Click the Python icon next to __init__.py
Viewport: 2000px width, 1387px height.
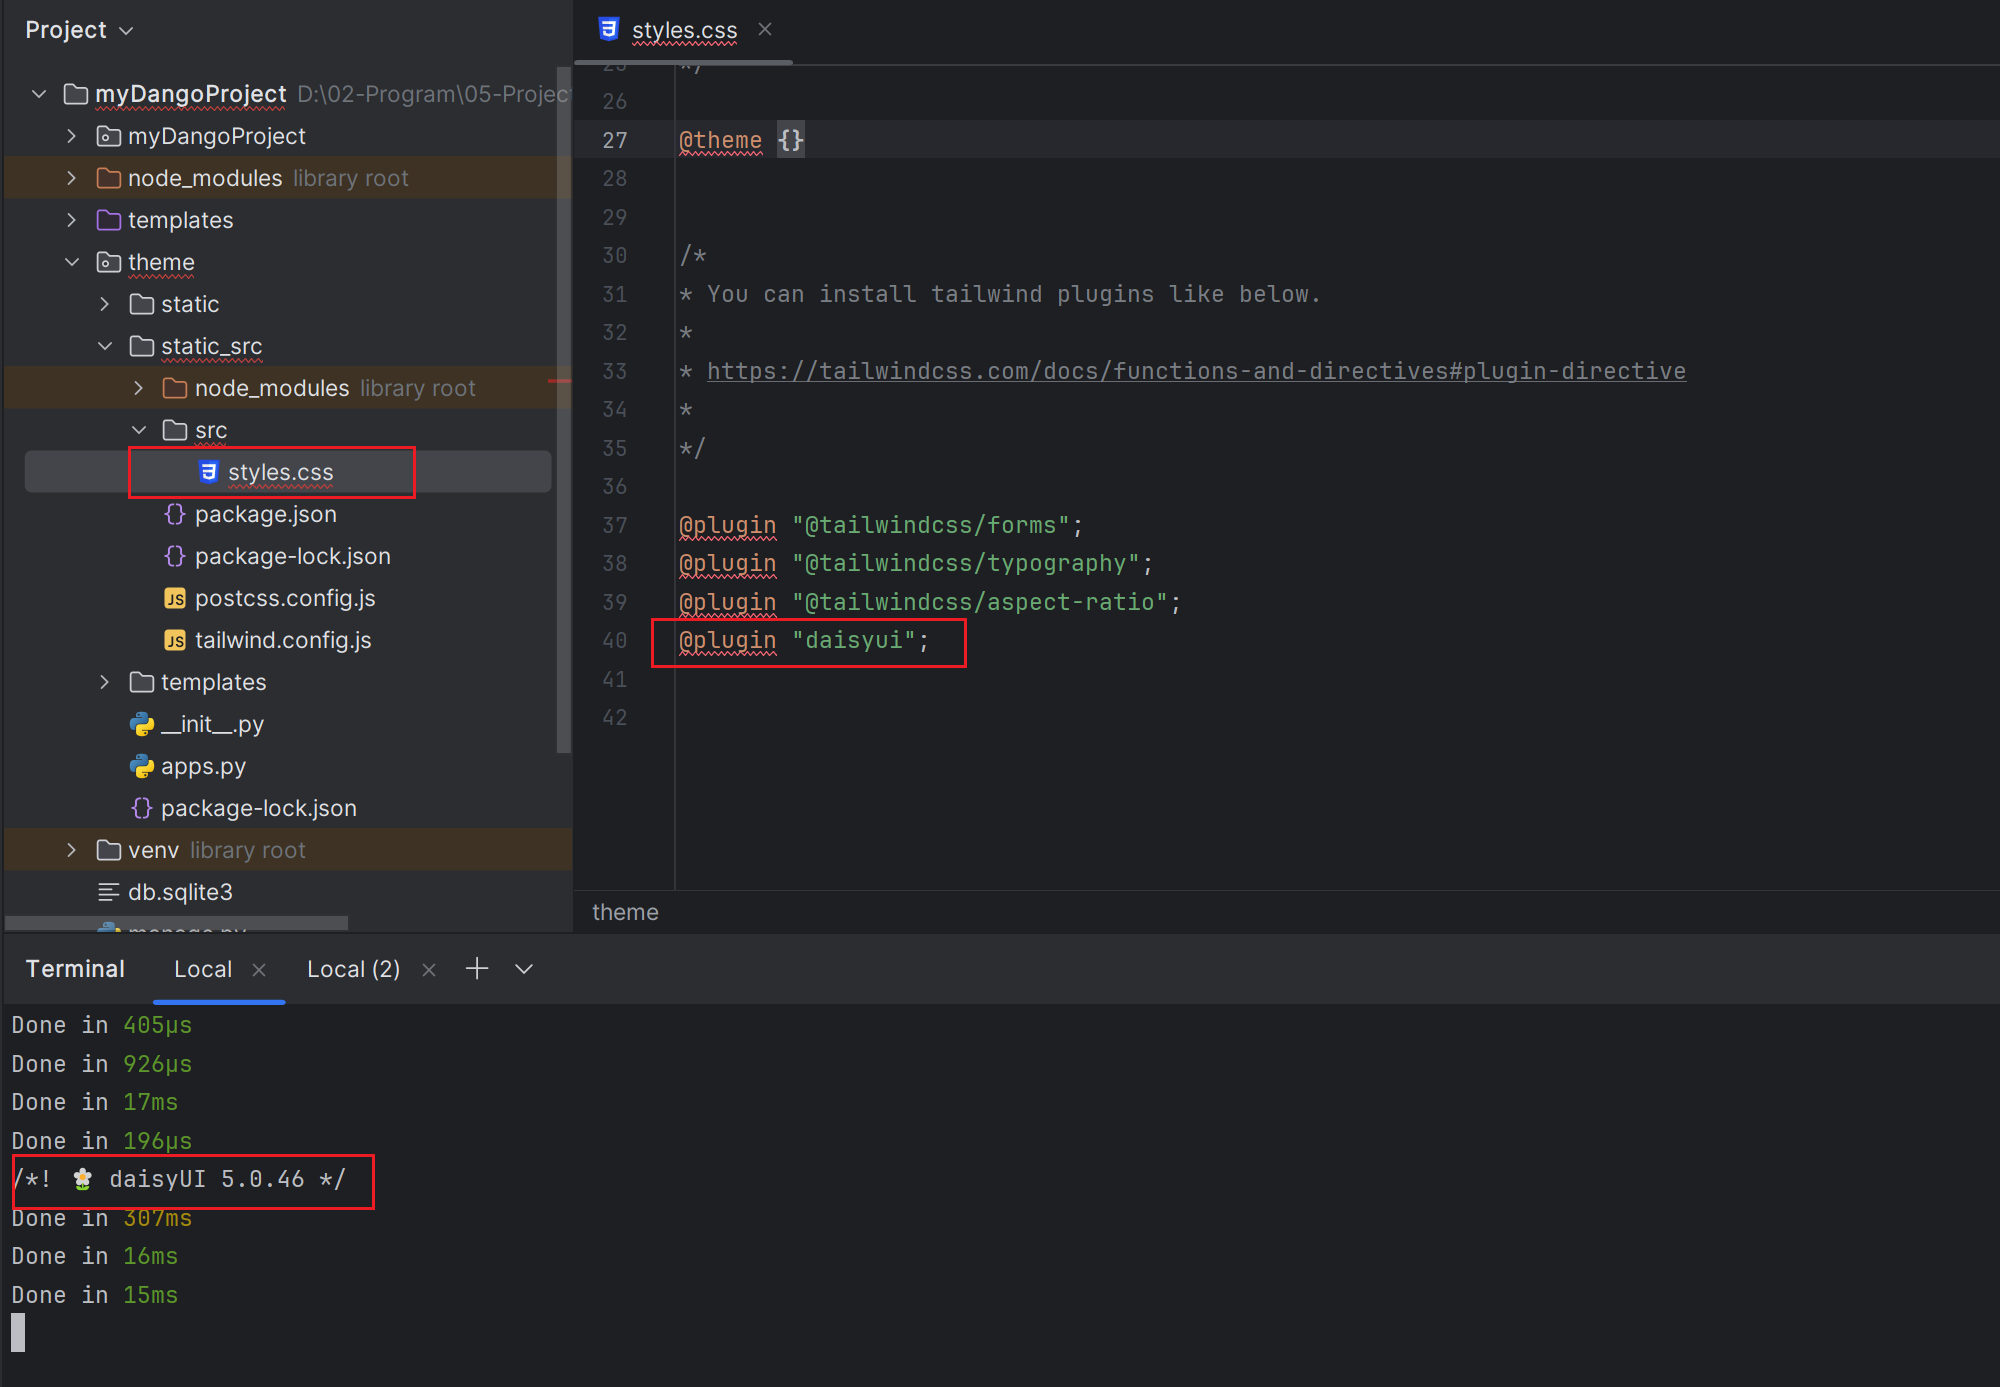[141, 723]
